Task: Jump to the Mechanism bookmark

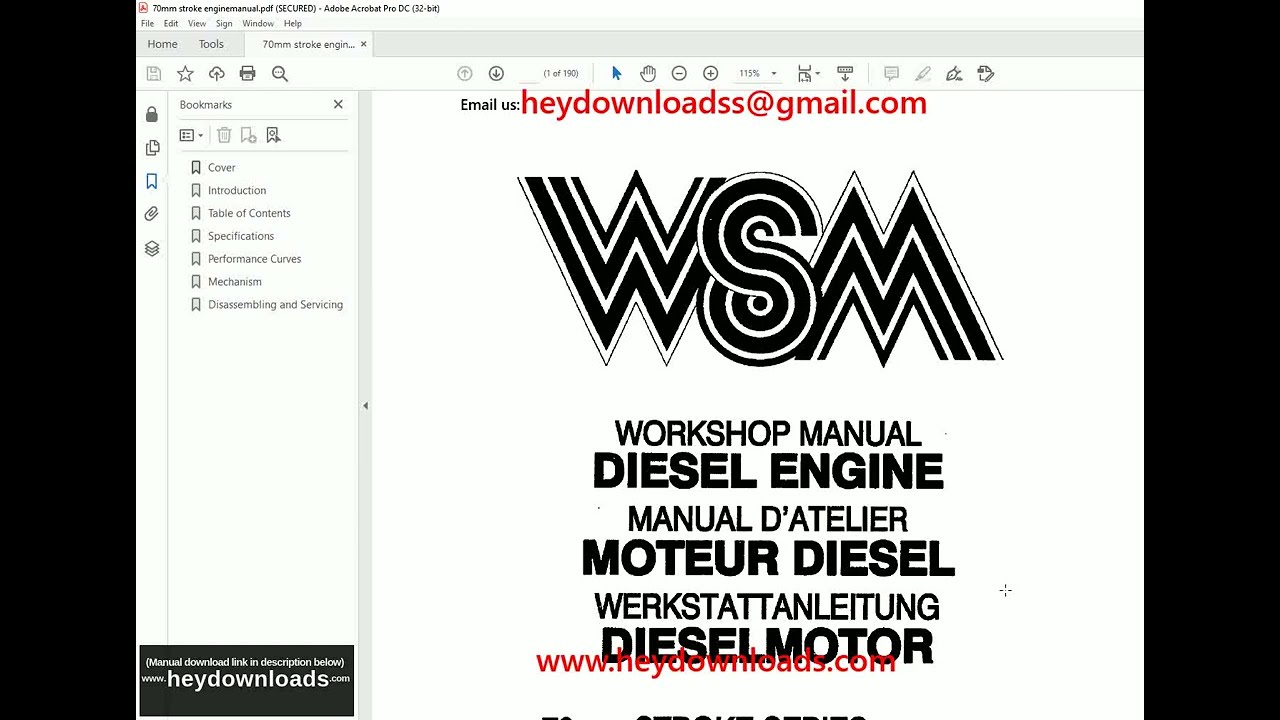Action: point(235,282)
